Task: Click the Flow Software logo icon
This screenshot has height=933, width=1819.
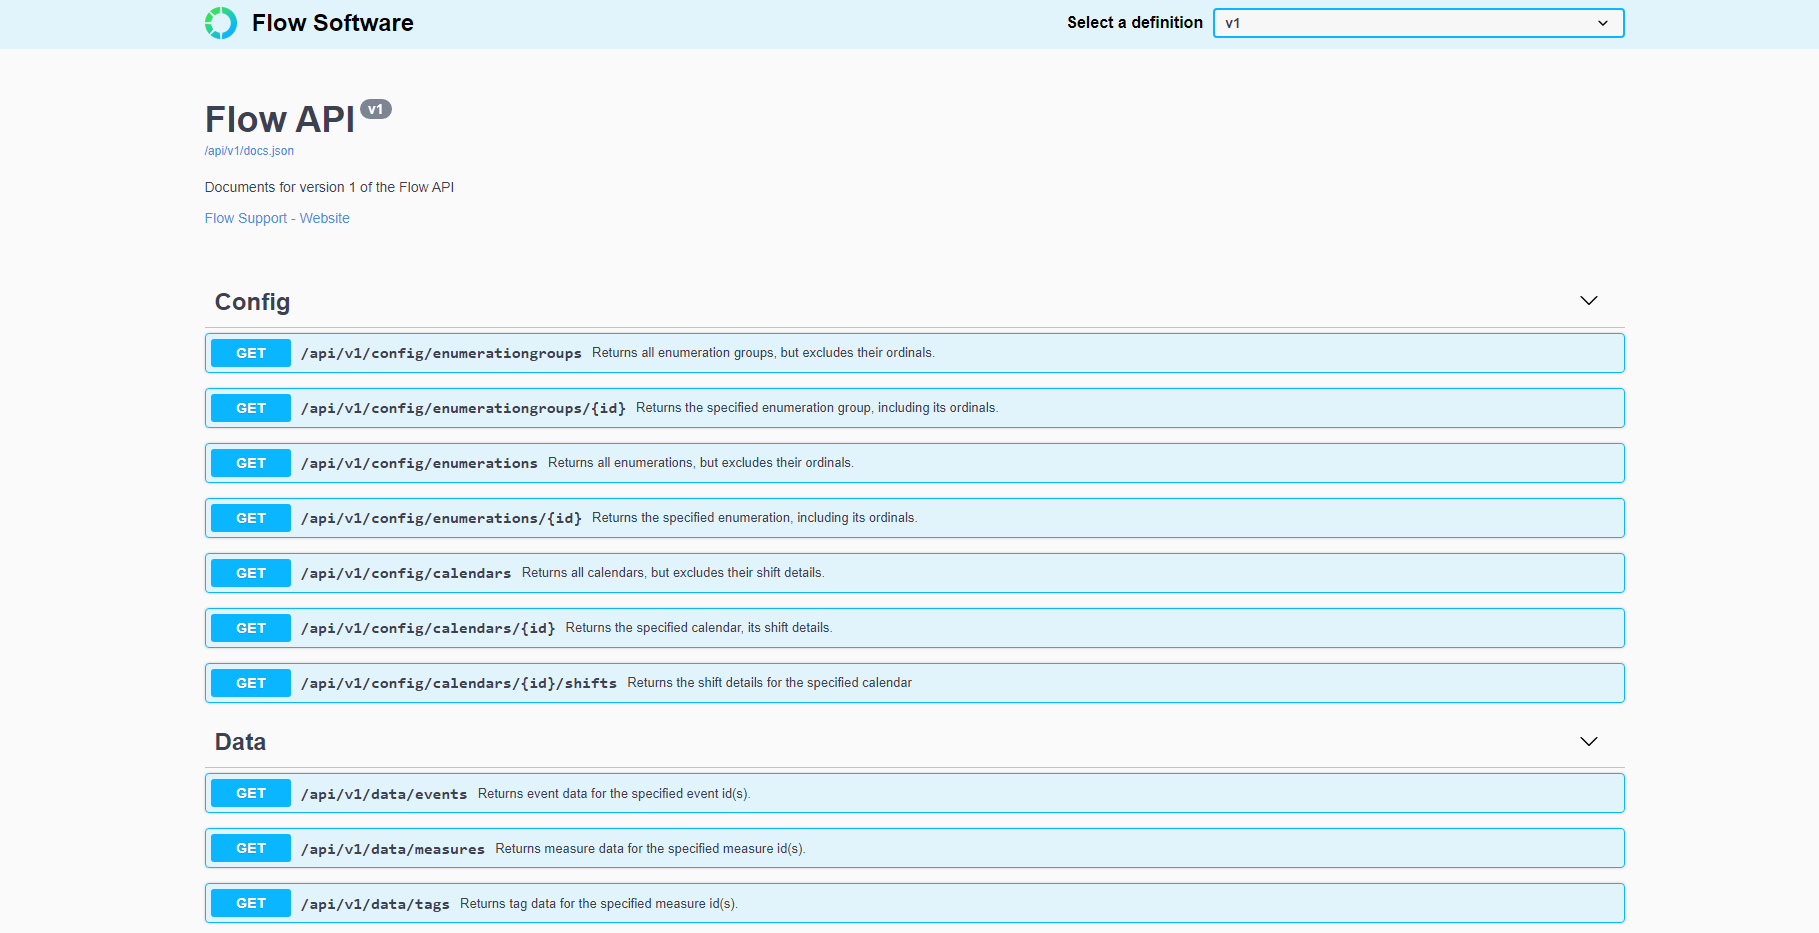Action: point(221,23)
